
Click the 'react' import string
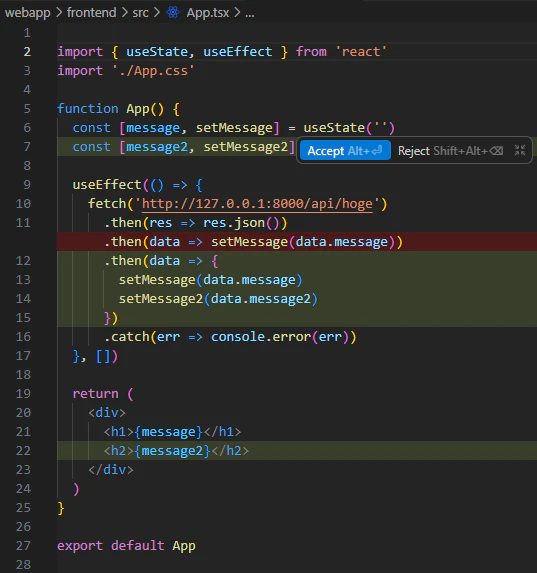coord(361,52)
